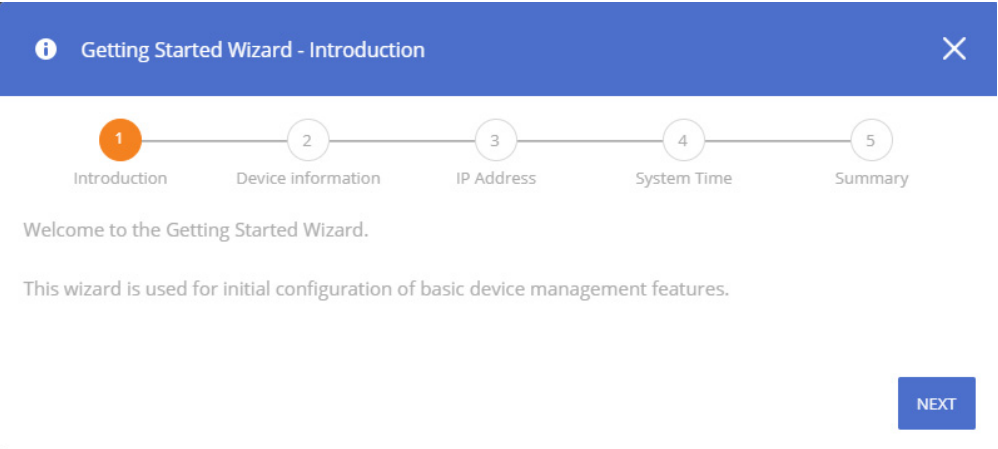
Task: Select step 4 circle in stepper
Action: (683, 140)
